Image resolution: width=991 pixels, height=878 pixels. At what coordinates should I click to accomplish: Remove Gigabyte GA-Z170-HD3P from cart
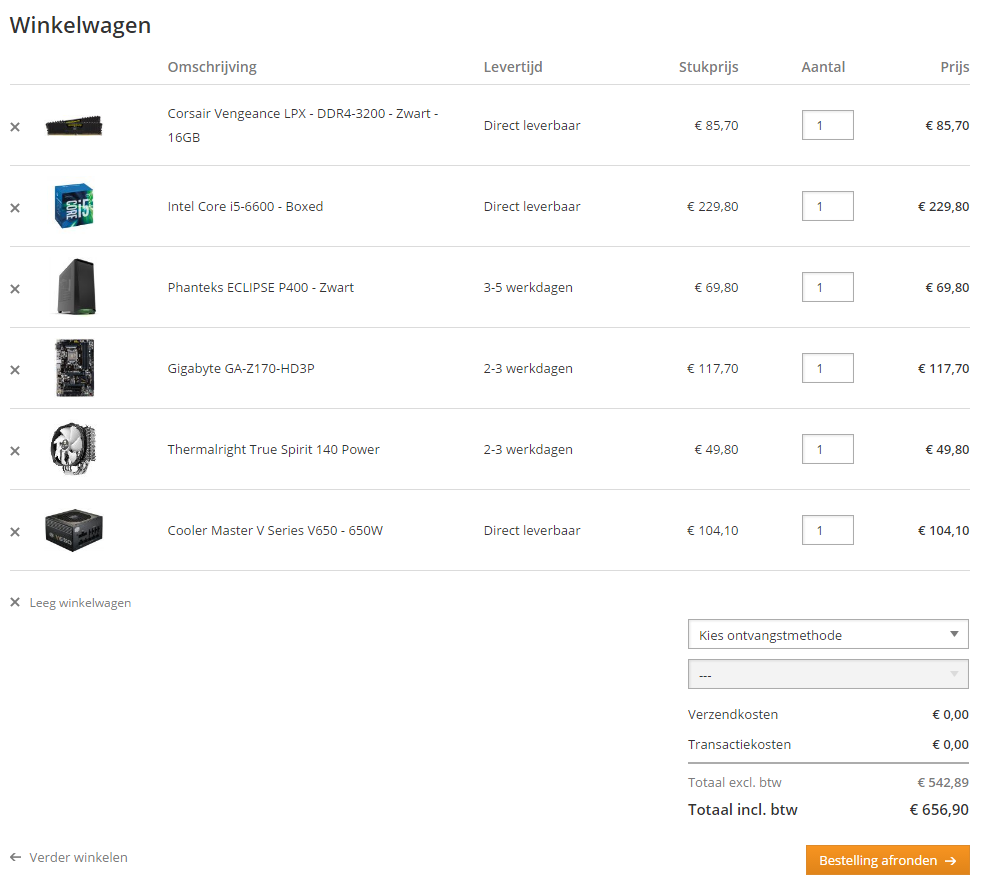[15, 370]
